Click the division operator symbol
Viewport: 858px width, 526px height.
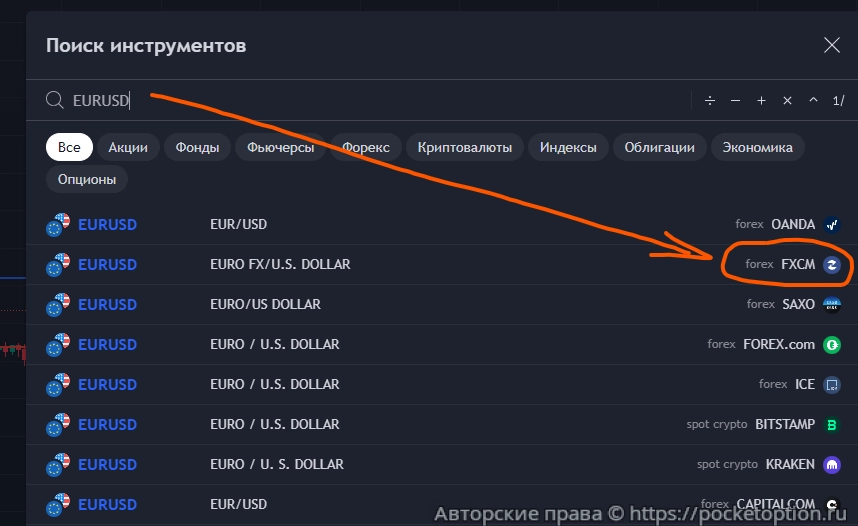pyautogui.click(x=710, y=100)
